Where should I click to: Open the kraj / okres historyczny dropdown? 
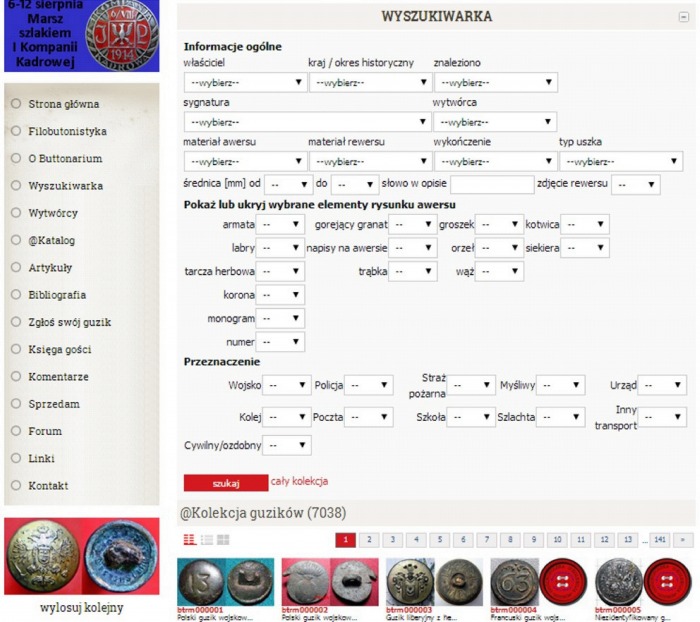click(x=371, y=83)
